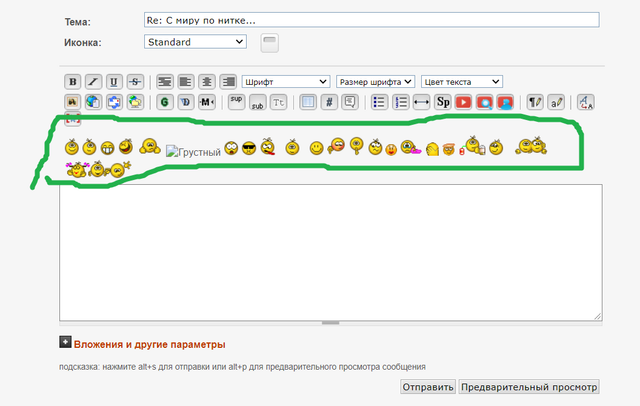Center-align text in the editor toolbar

pyautogui.click(x=207, y=82)
